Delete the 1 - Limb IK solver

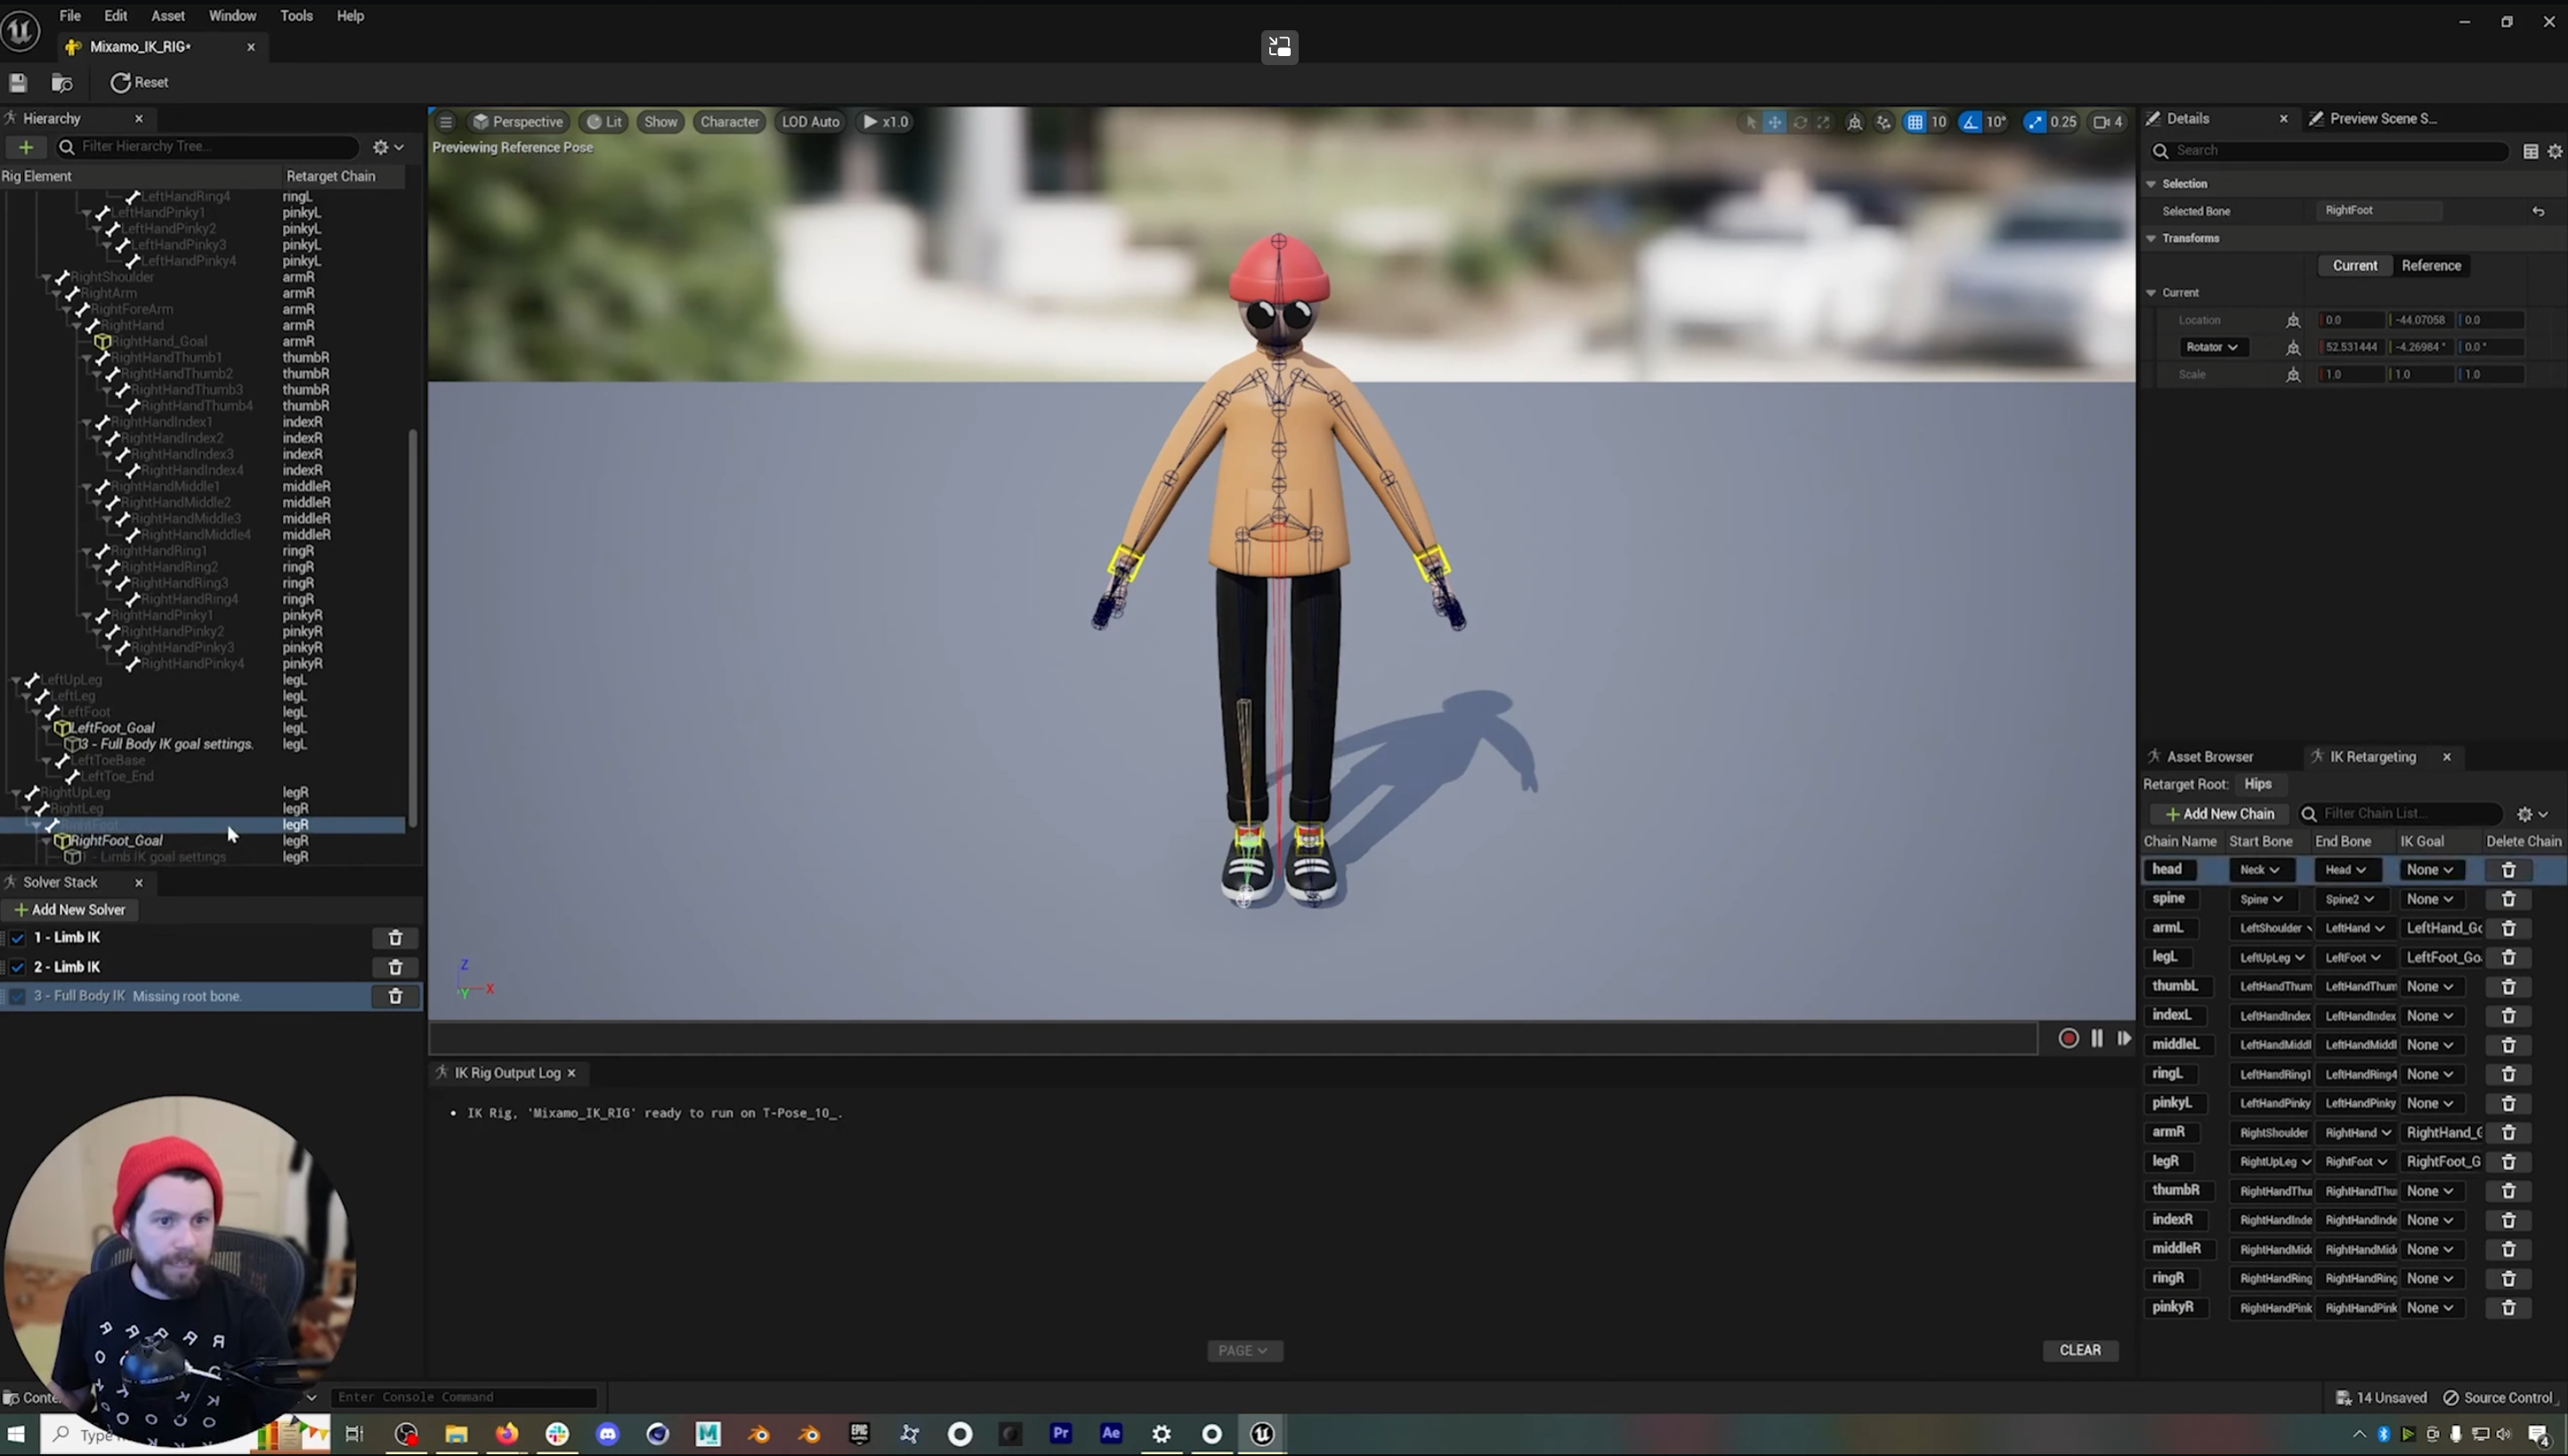point(395,937)
